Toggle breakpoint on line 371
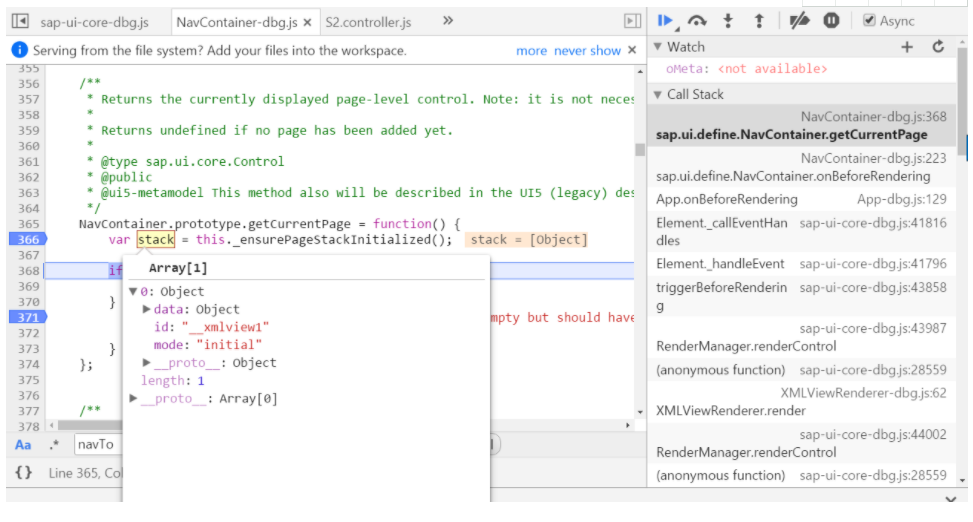 point(28,317)
